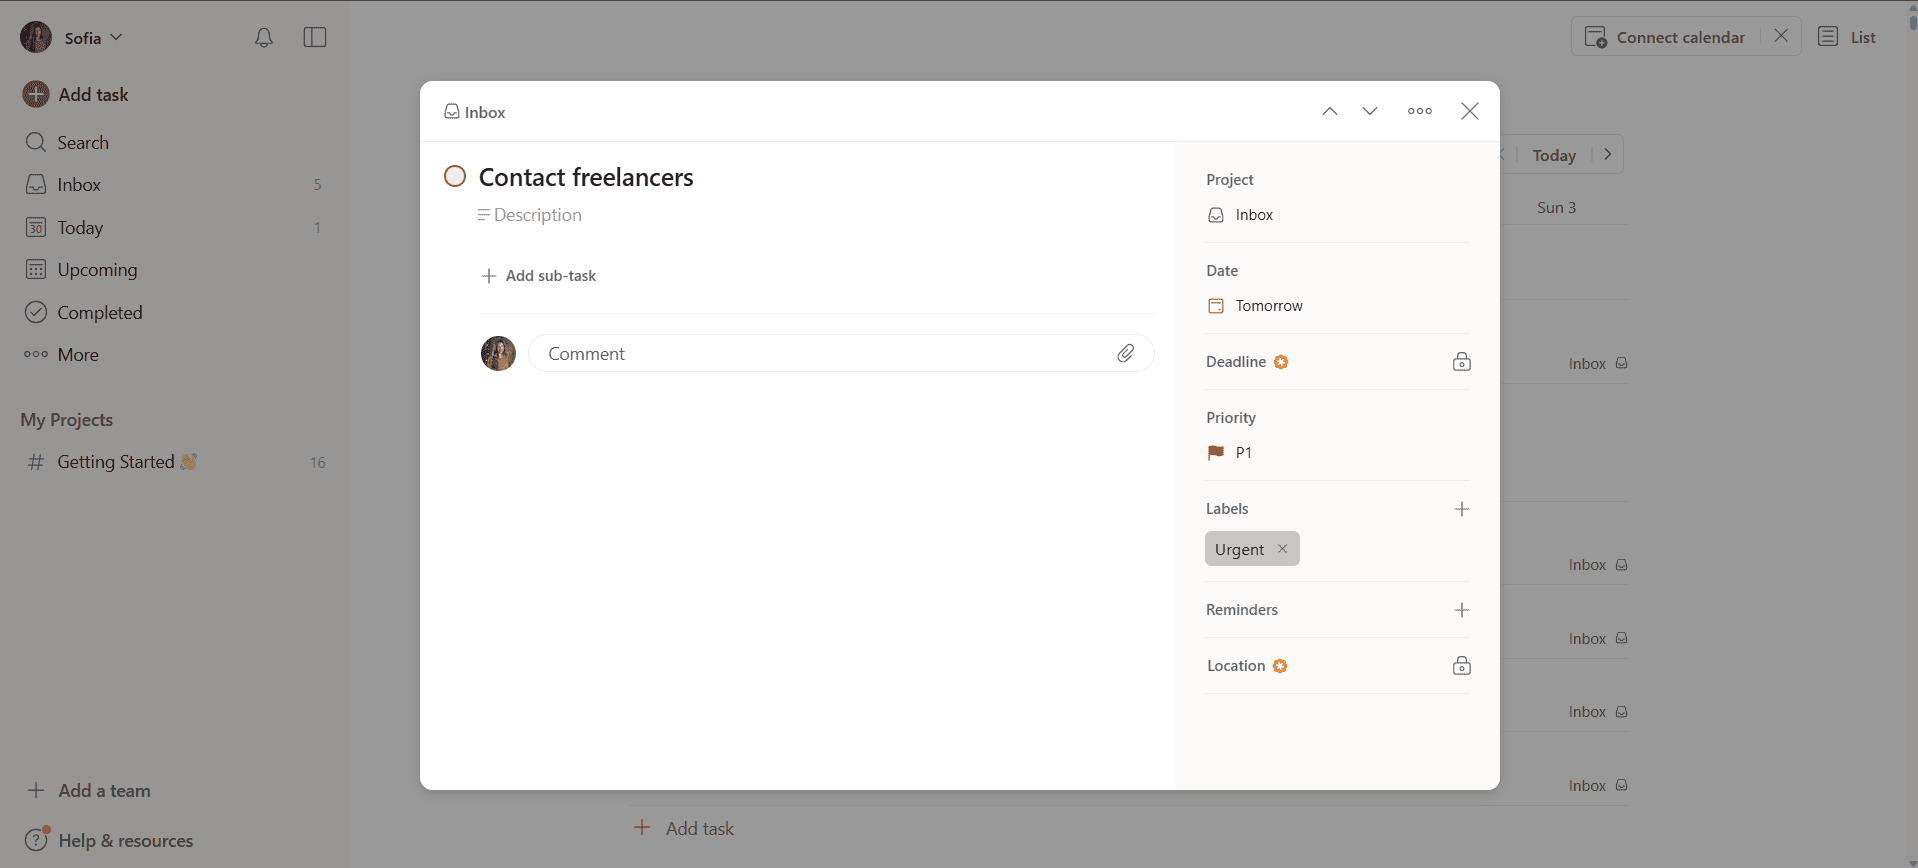Screen dimensions: 1918x868
Task: Remove the Urgent label
Action: (1282, 549)
